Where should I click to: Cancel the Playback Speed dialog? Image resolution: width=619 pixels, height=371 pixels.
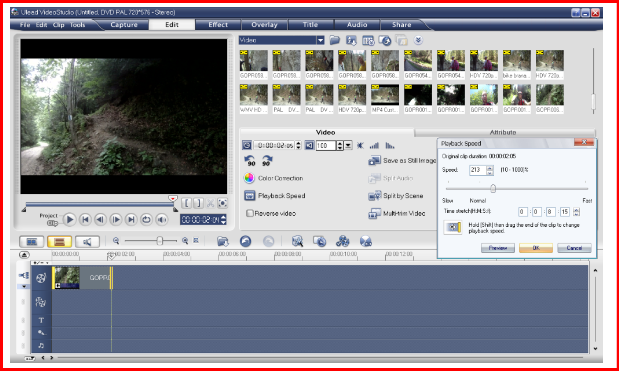(x=574, y=248)
